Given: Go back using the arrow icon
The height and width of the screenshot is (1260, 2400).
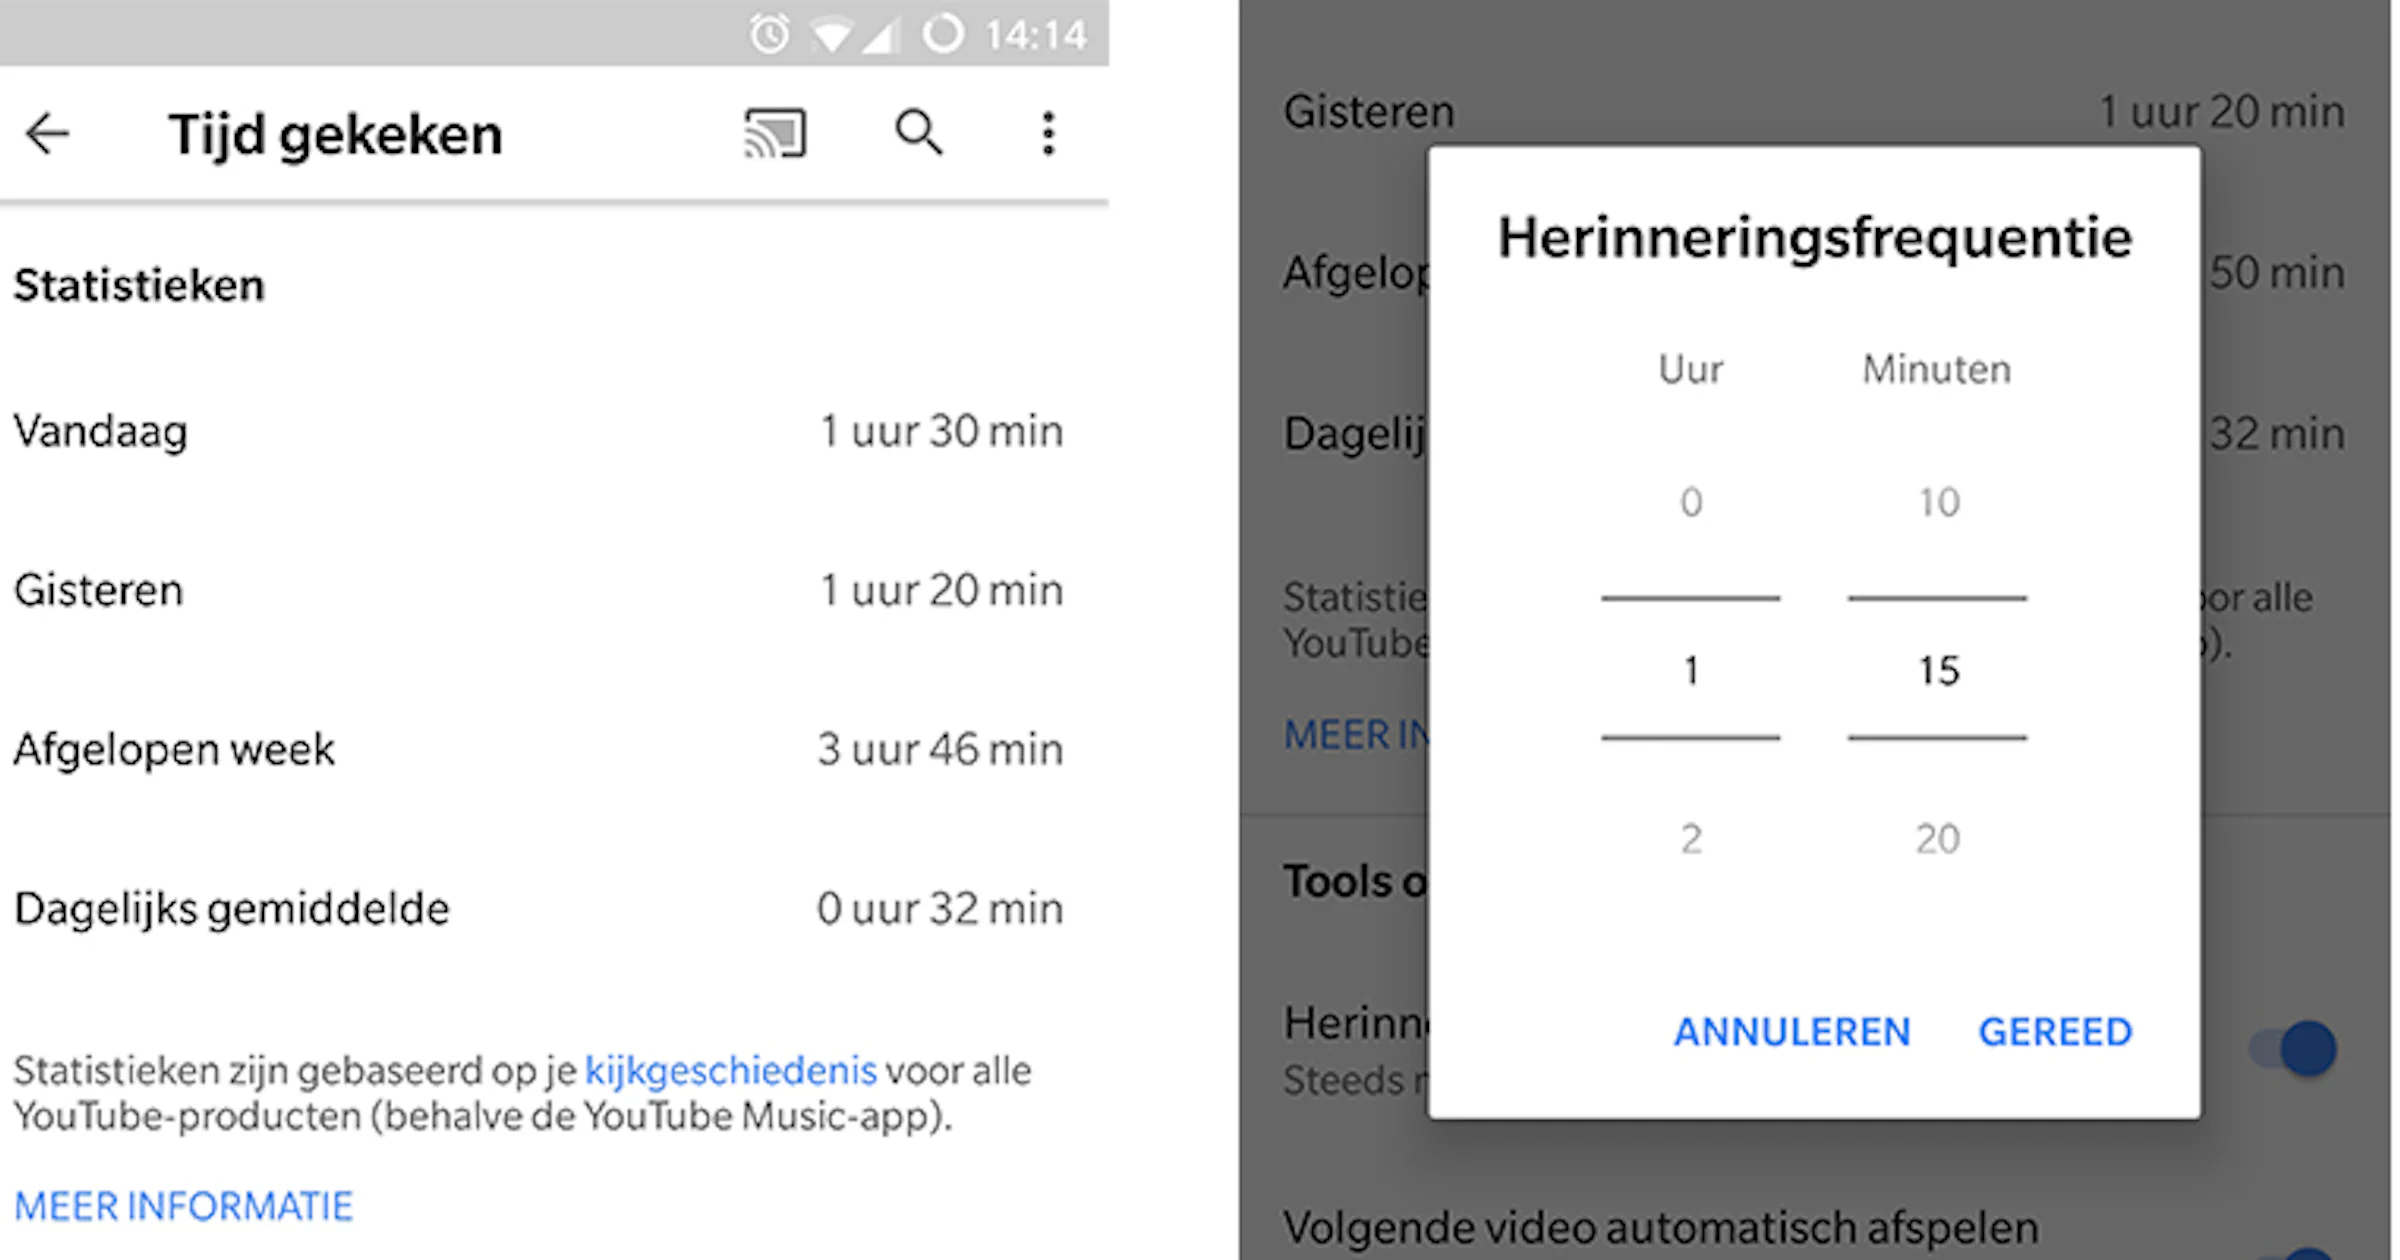Looking at the screenshot, I should click(x=47, y=133).
